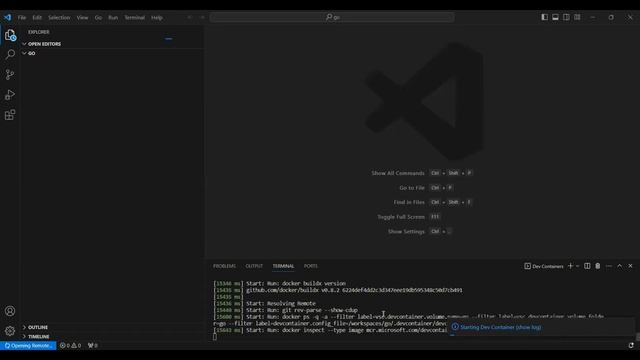Select the Terminal tab
The height and width of the screenshot is (360, 640).
click(283, 266)
